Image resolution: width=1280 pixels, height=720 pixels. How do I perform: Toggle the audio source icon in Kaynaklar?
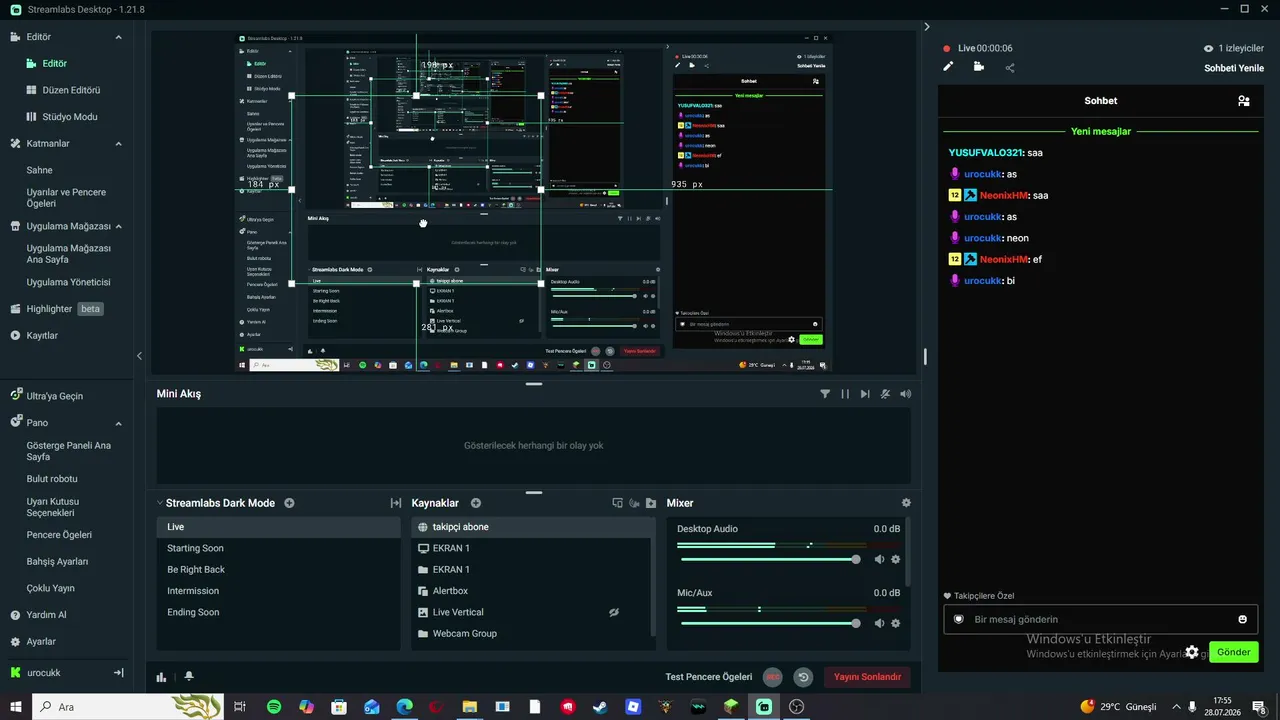[x=634, y=503]
